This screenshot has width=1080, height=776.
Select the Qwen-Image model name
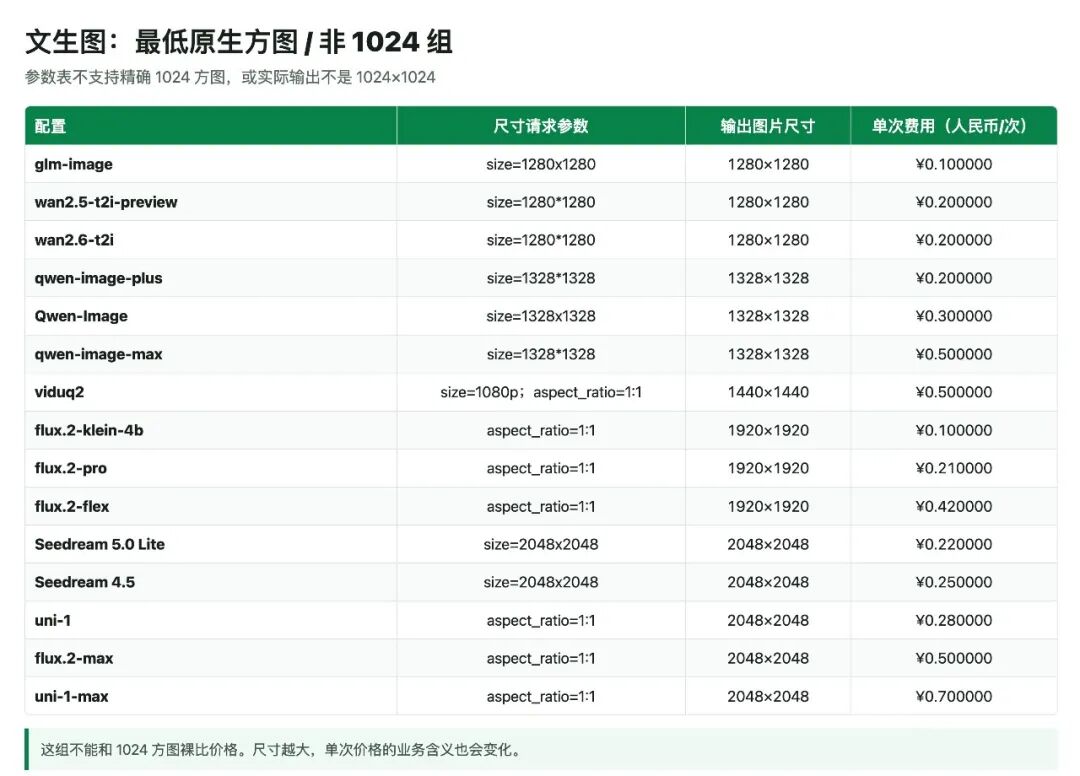(x=81, y=316)
